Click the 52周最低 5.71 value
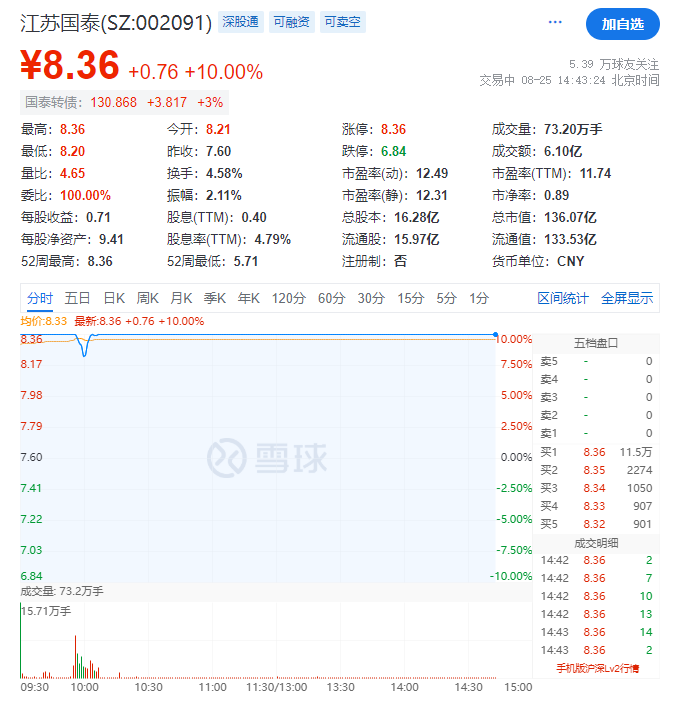Image resolution: width=673 pixels, height=702 pixels. (246, 261)
